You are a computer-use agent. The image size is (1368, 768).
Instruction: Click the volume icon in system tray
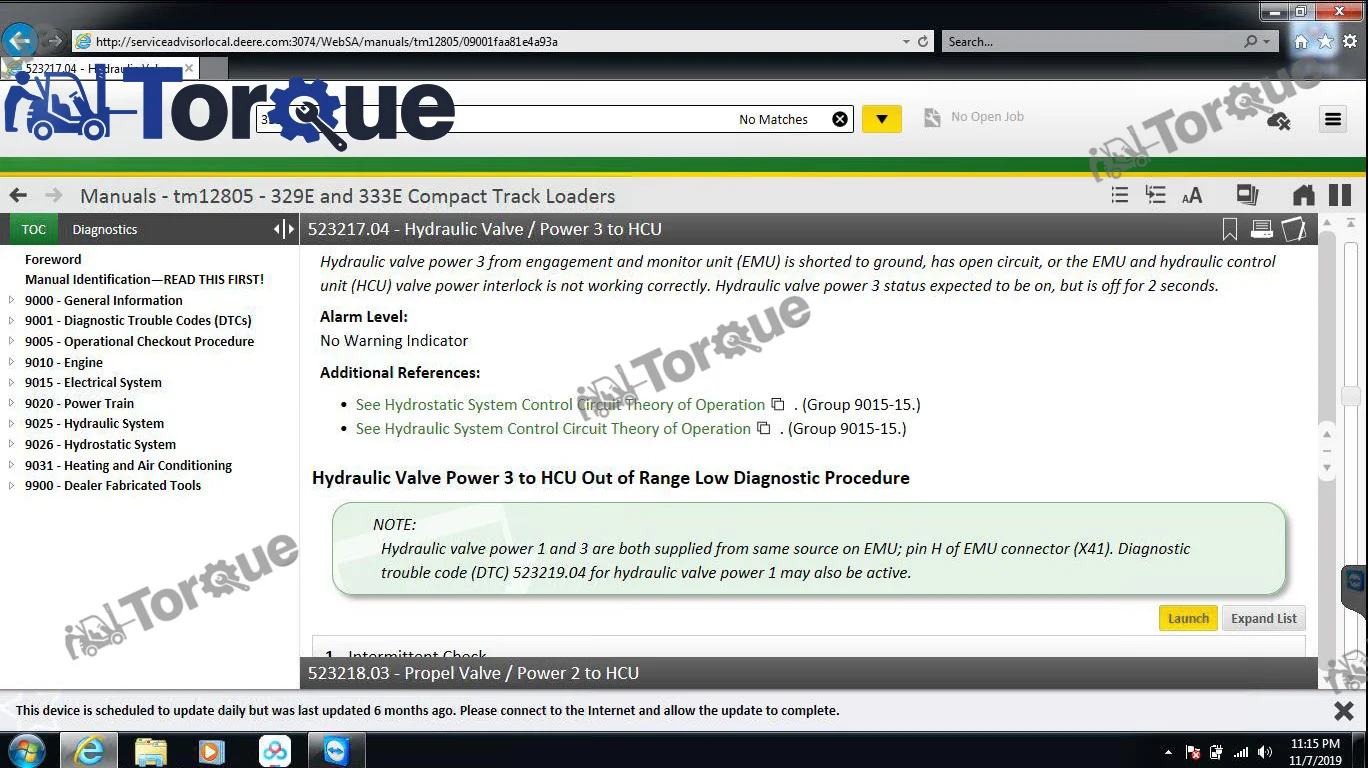1265,752
